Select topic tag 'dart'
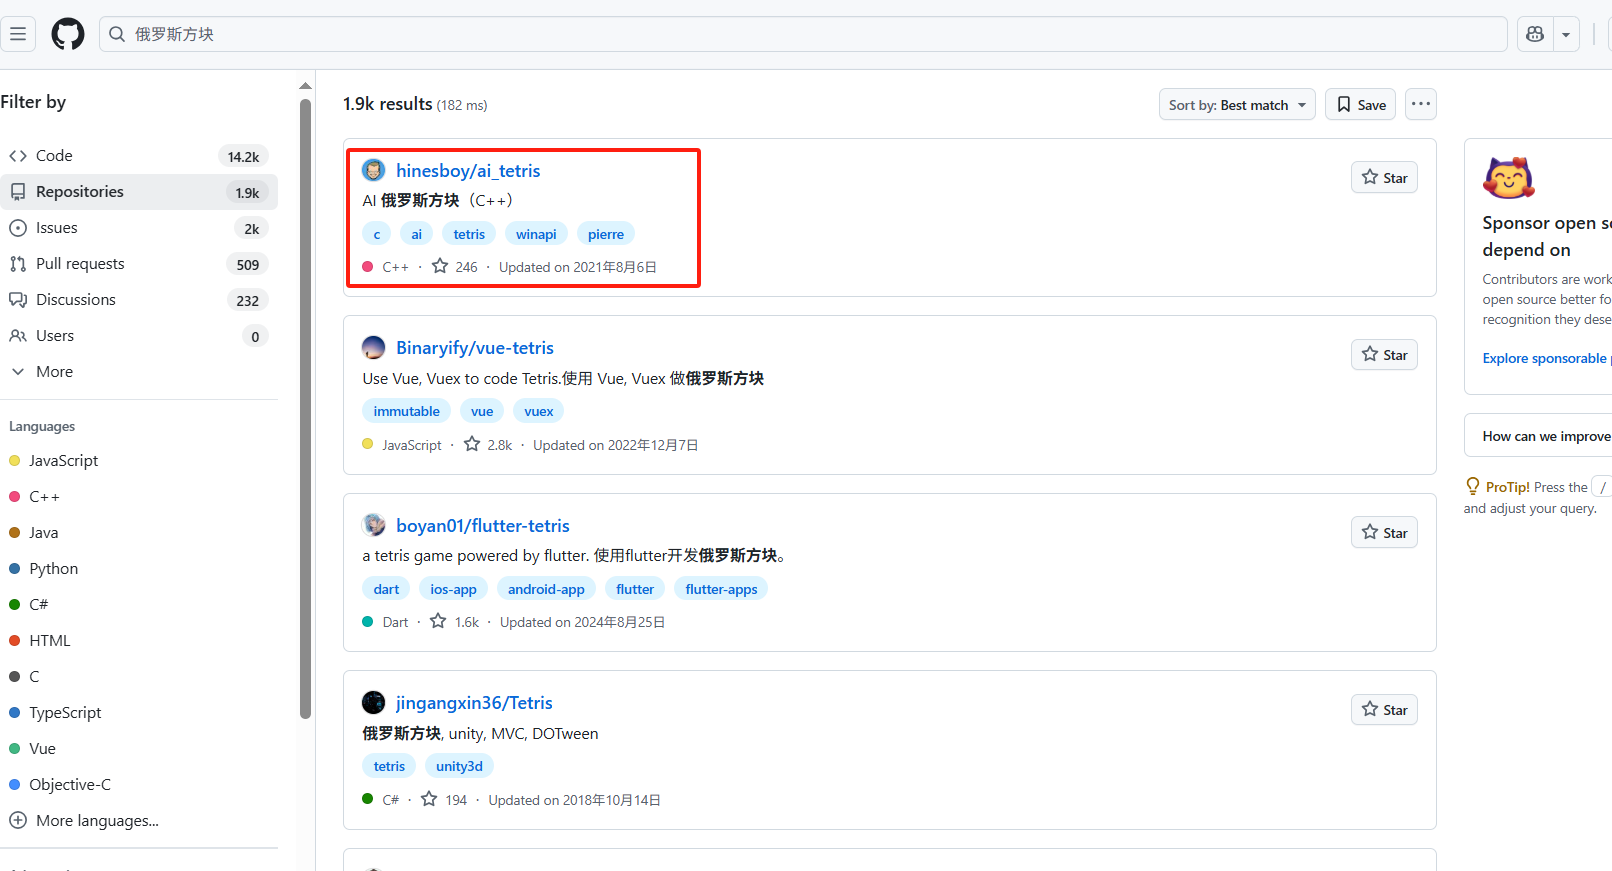The height and width of the screenshot is (871, 1612). pos(386,589)
